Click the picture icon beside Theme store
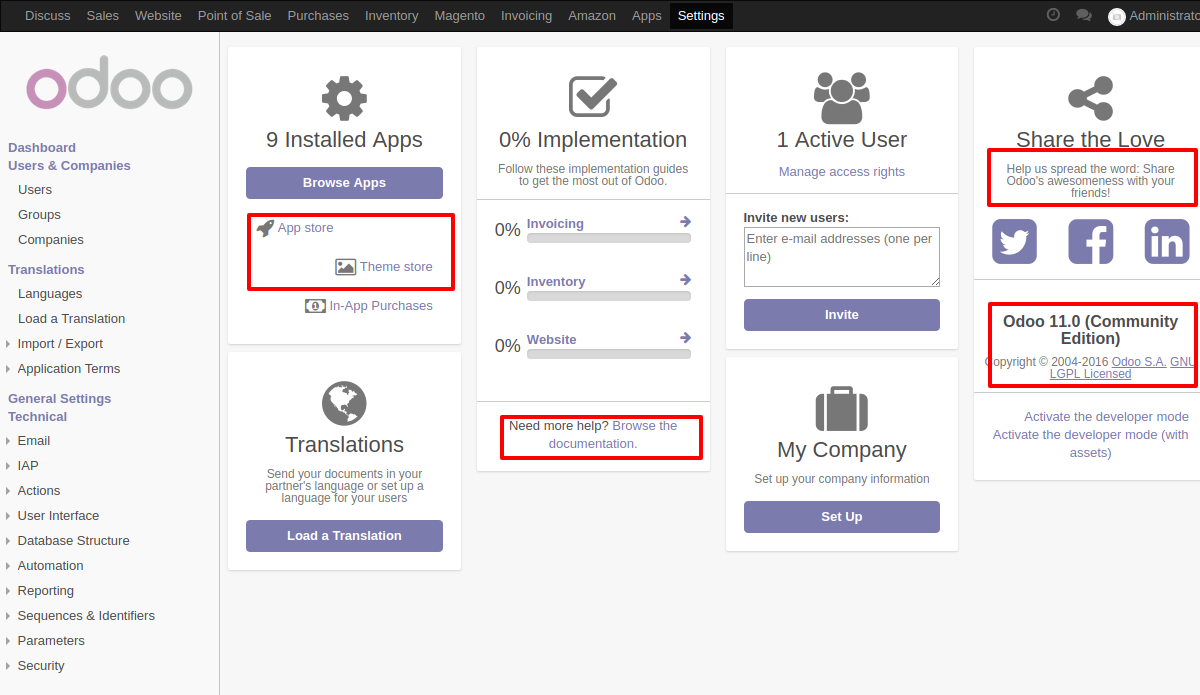This screenshot has width=1200, height=695. point(345,267)
